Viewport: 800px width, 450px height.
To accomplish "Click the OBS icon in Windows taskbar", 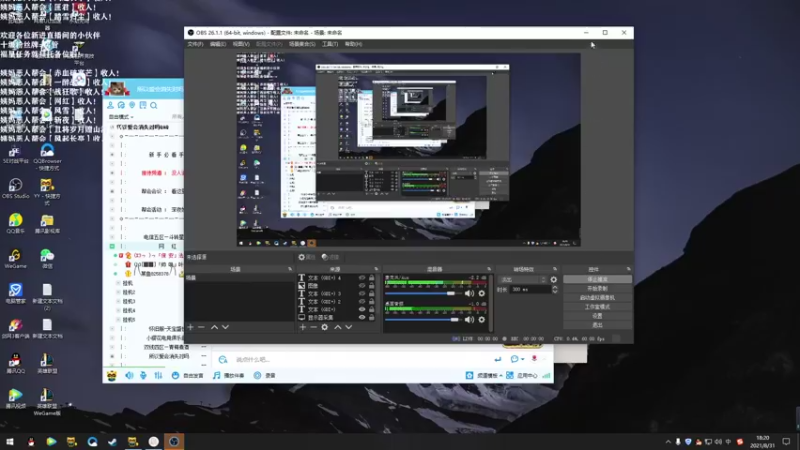I will point(174,441).
